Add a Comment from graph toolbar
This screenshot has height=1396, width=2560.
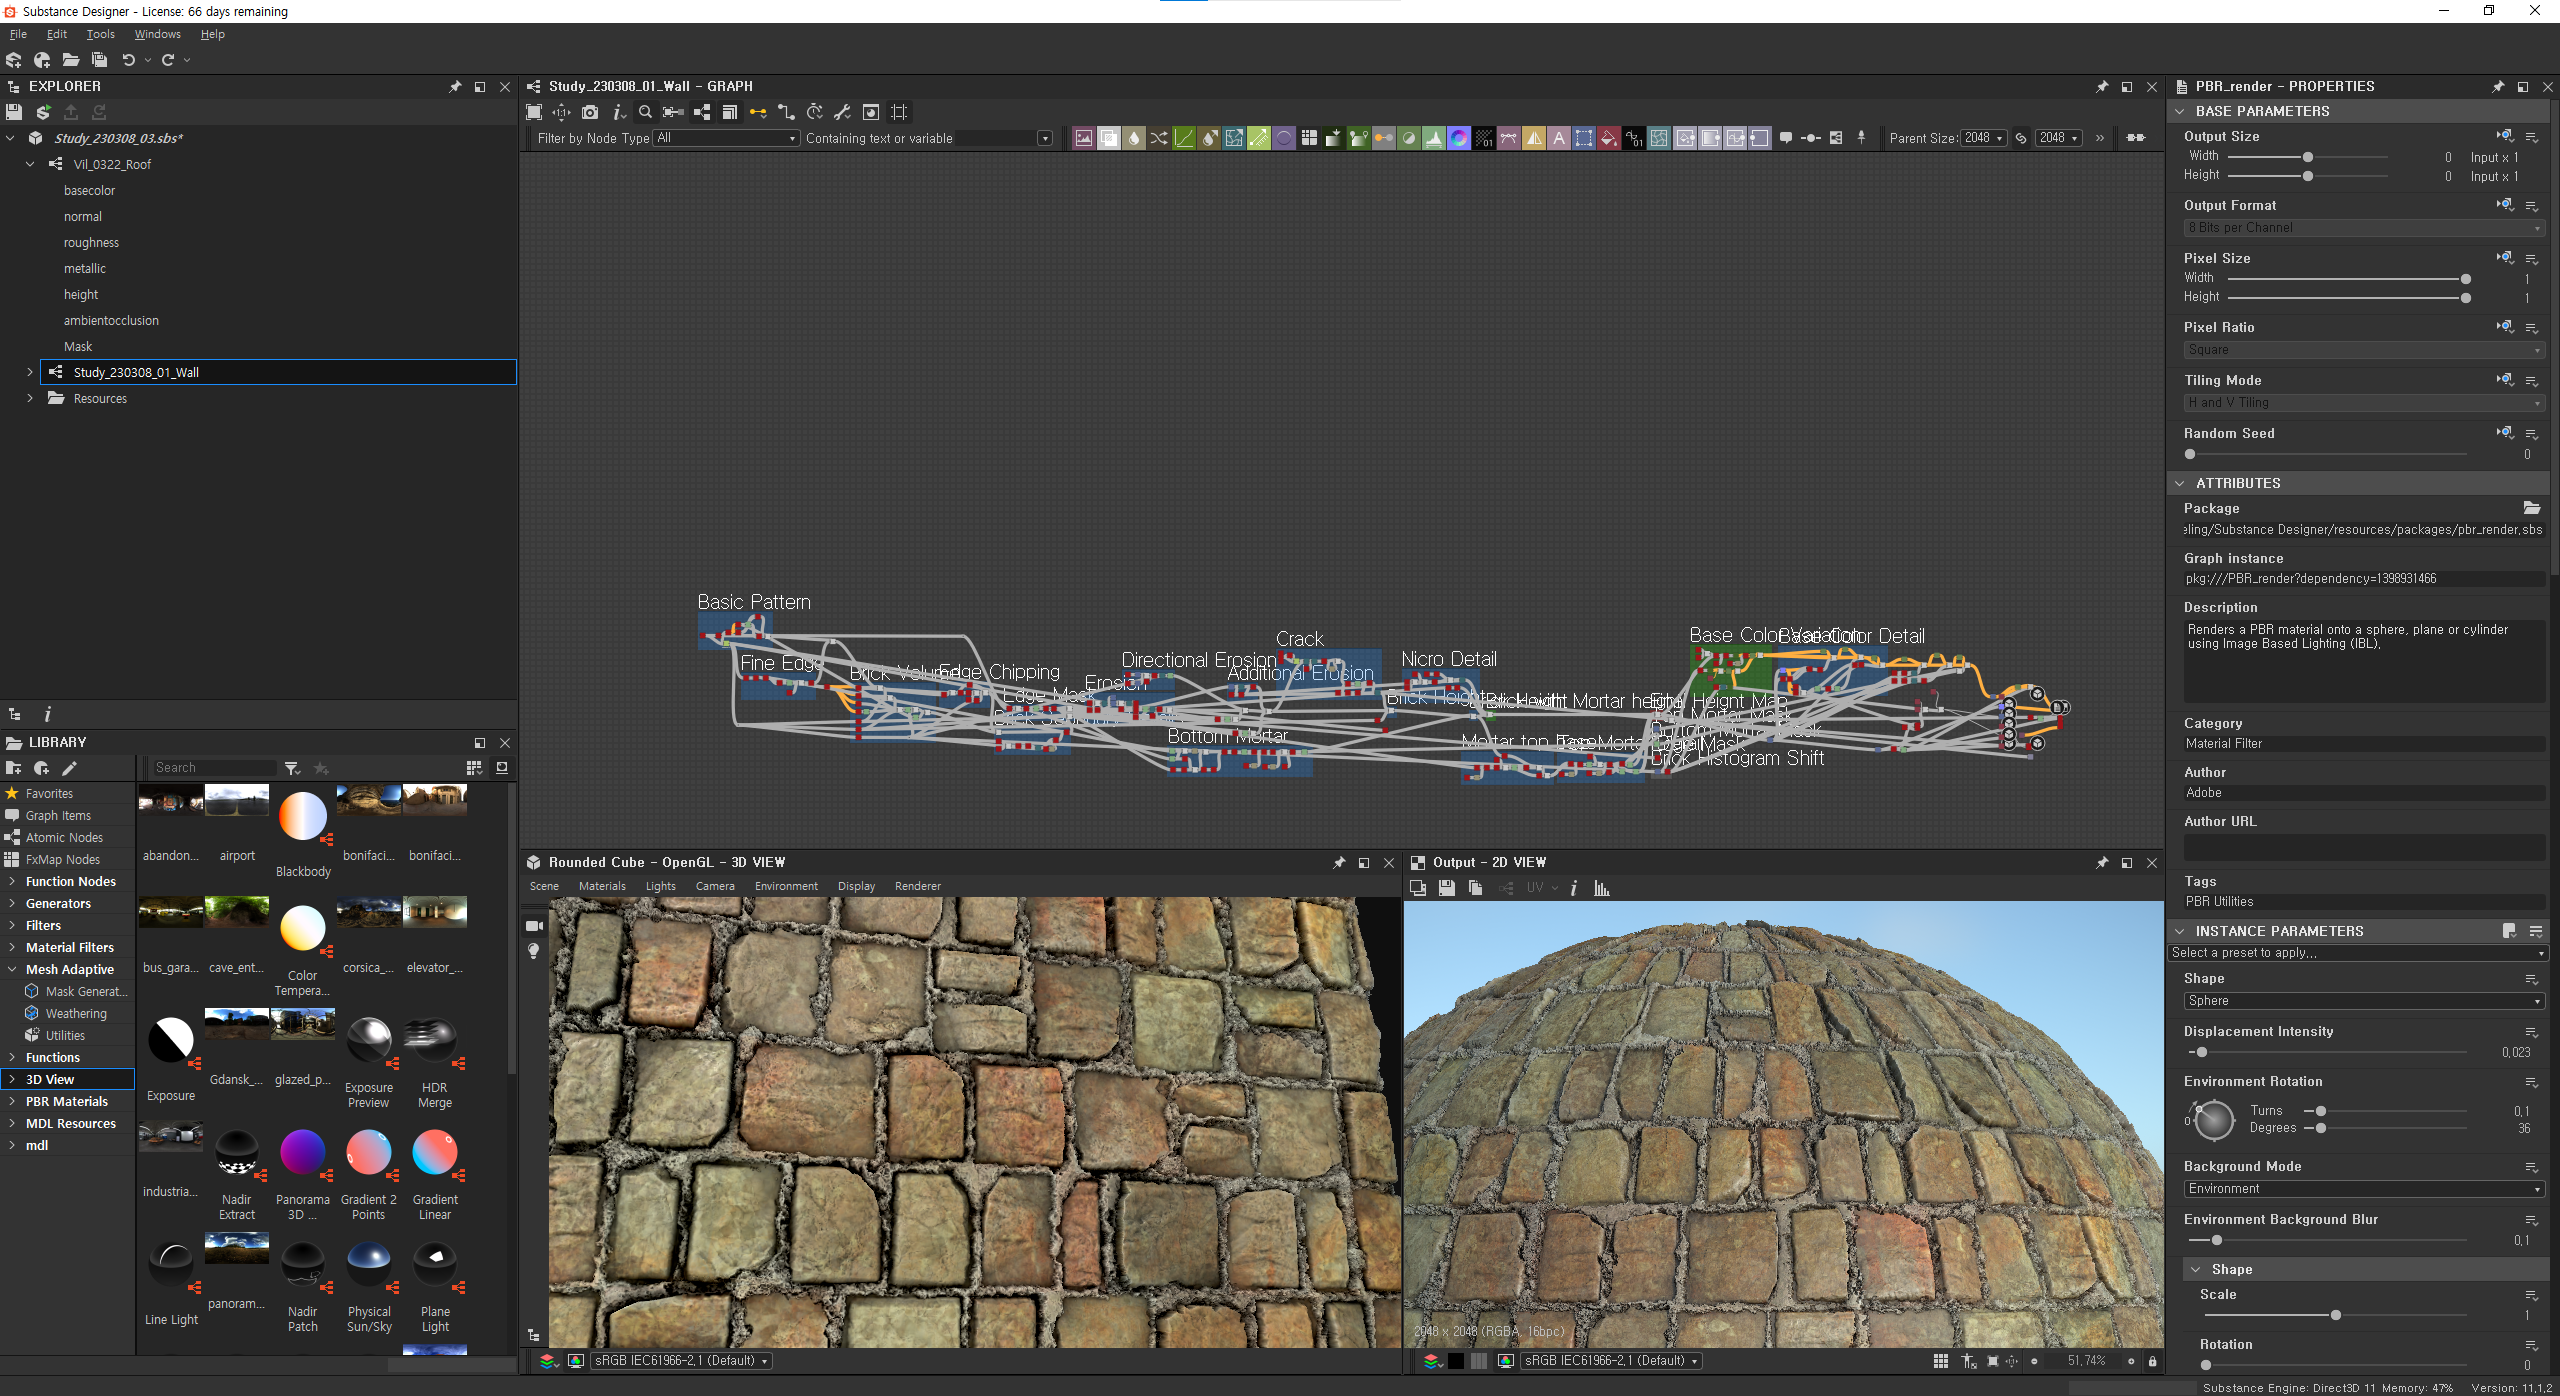(x=1786, y=139)
